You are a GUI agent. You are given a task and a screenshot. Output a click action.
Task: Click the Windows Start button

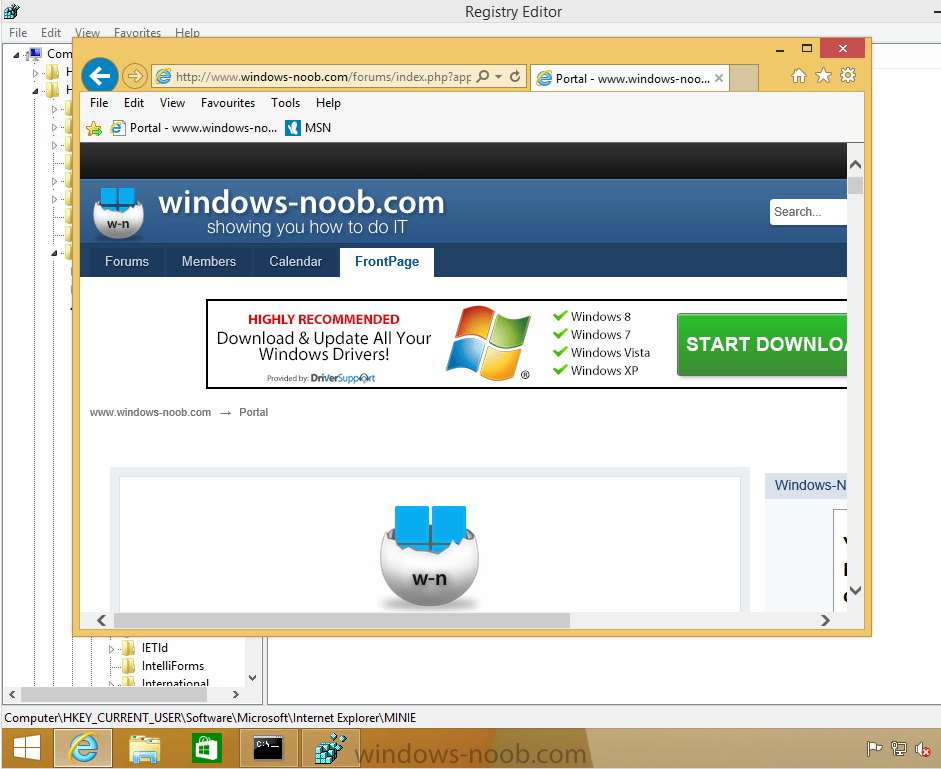(26, 749)
